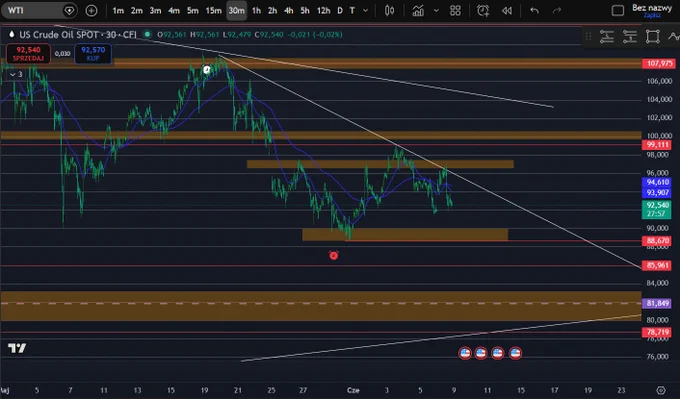Screen dimensions: 680x399
Task: Click the 99,111 red price label
Action: [657, 145]
